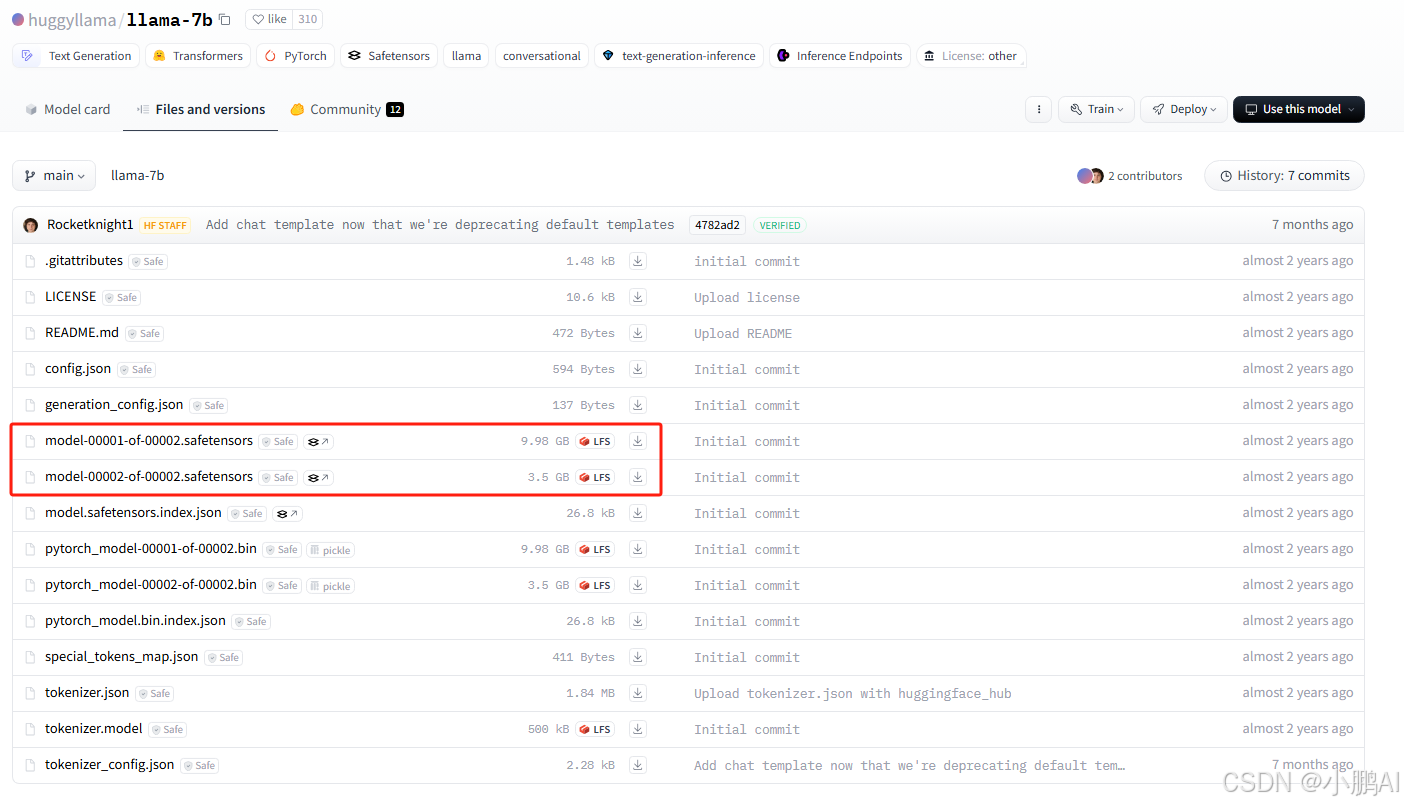Expand the Train dropdown
1404x808 pixels.
(x=1097, y=109)
